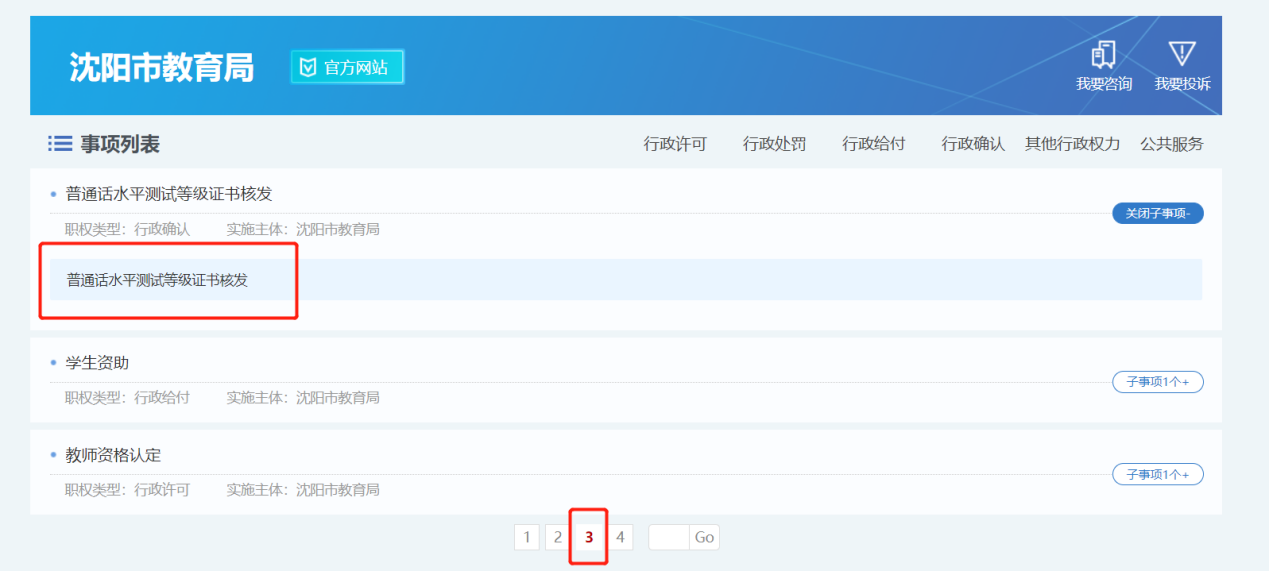Open the 我要咨询 consultation icon
Screen dimensions: 1269x571
1104,54
